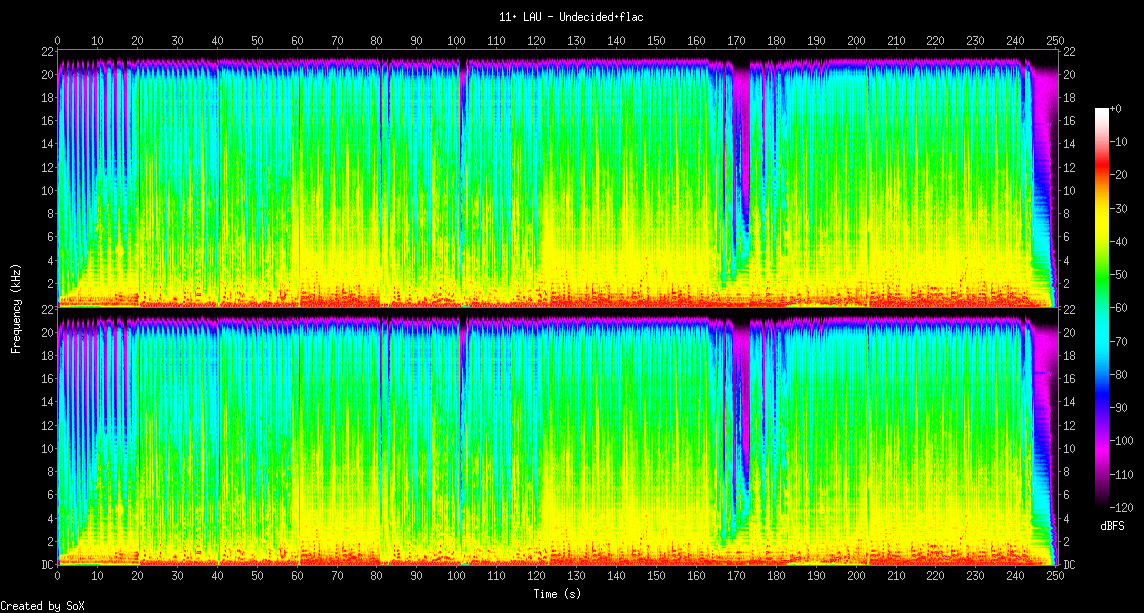Click the 200 s tick on the top time axis

(x=855, y=41)
